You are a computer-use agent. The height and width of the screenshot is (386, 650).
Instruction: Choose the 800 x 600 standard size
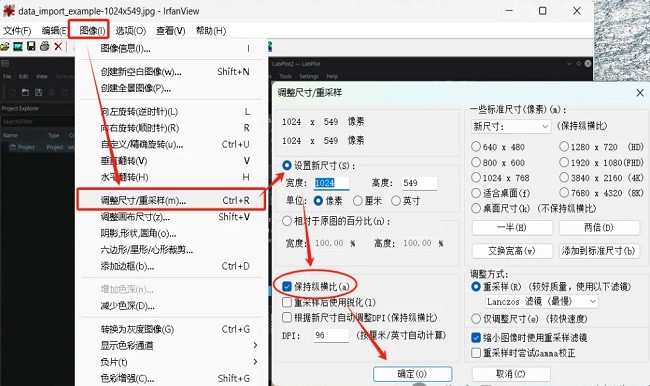coord(476,162)
